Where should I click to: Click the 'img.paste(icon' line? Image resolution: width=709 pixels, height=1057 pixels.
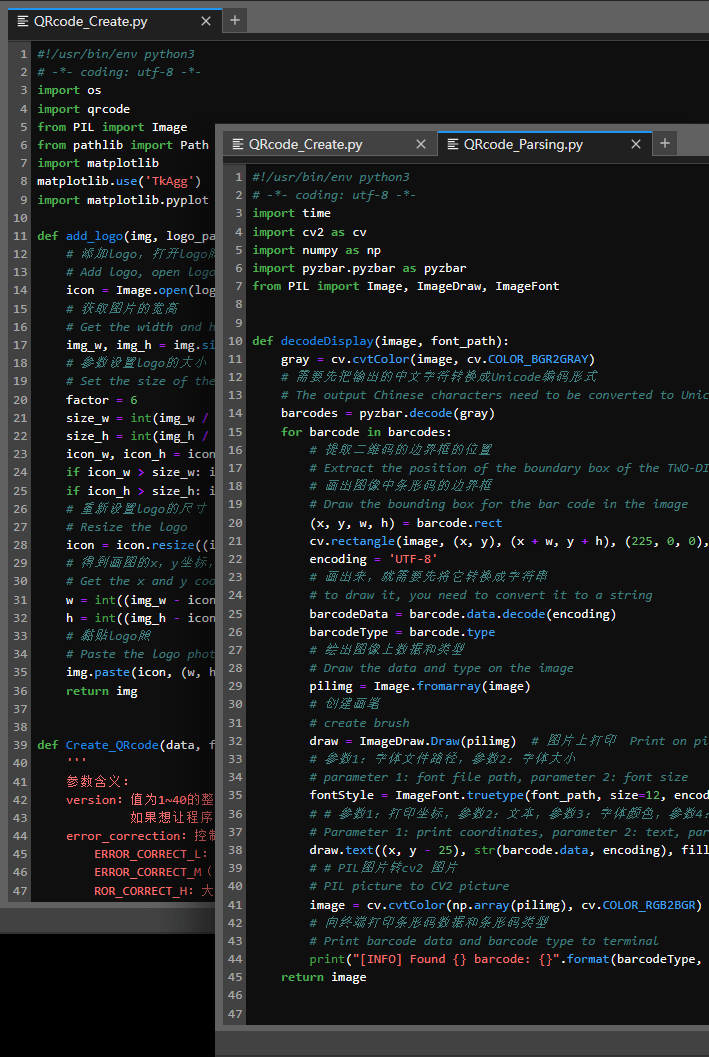pyautogui.click(x=140, y=672)
